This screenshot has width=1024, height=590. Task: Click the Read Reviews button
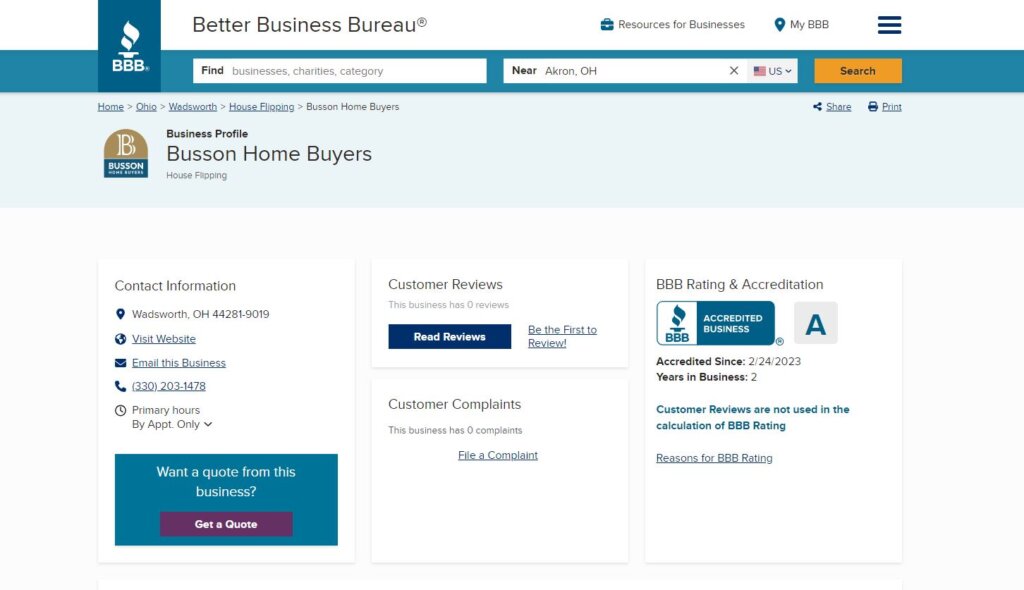[x=449, y=336]
